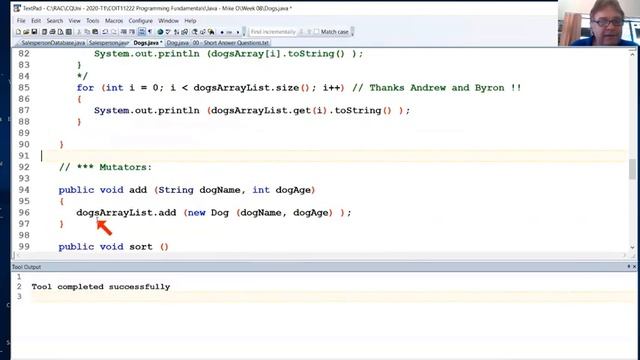Toggle the highlighted word wrap button

point(141,32)
